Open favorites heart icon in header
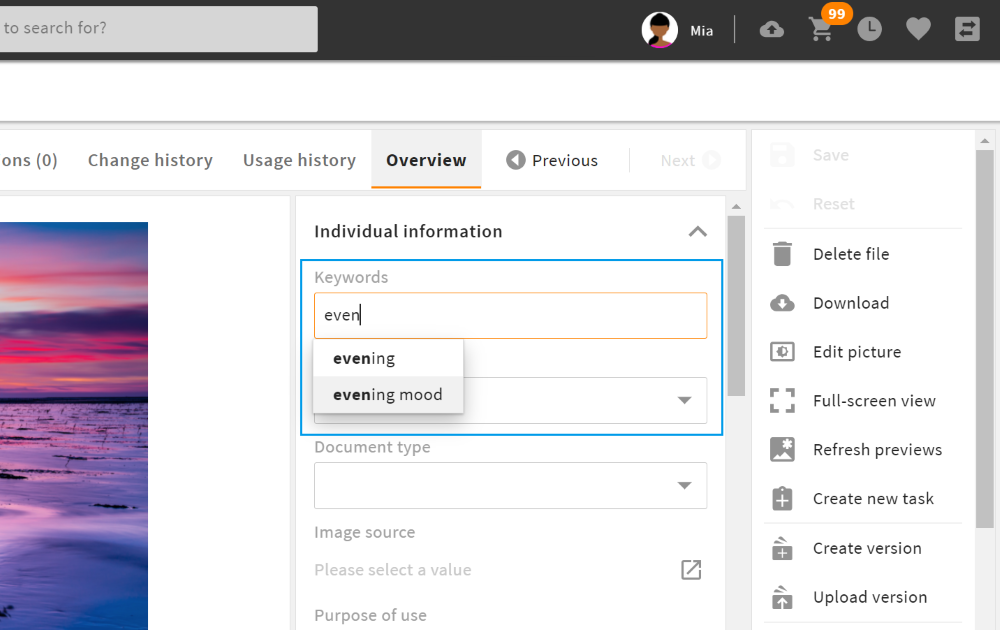This screenshot has height=630, width=1000. (x=918, y=30)
